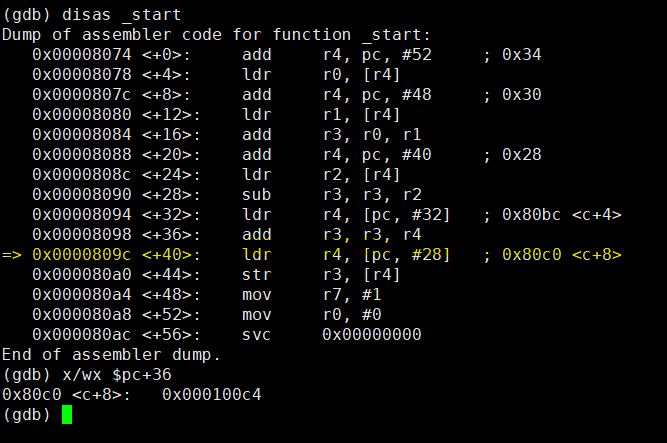Click the '=>' current instruction arrow
This screenshot has height=443, width=667.
[x=11, y=255]
